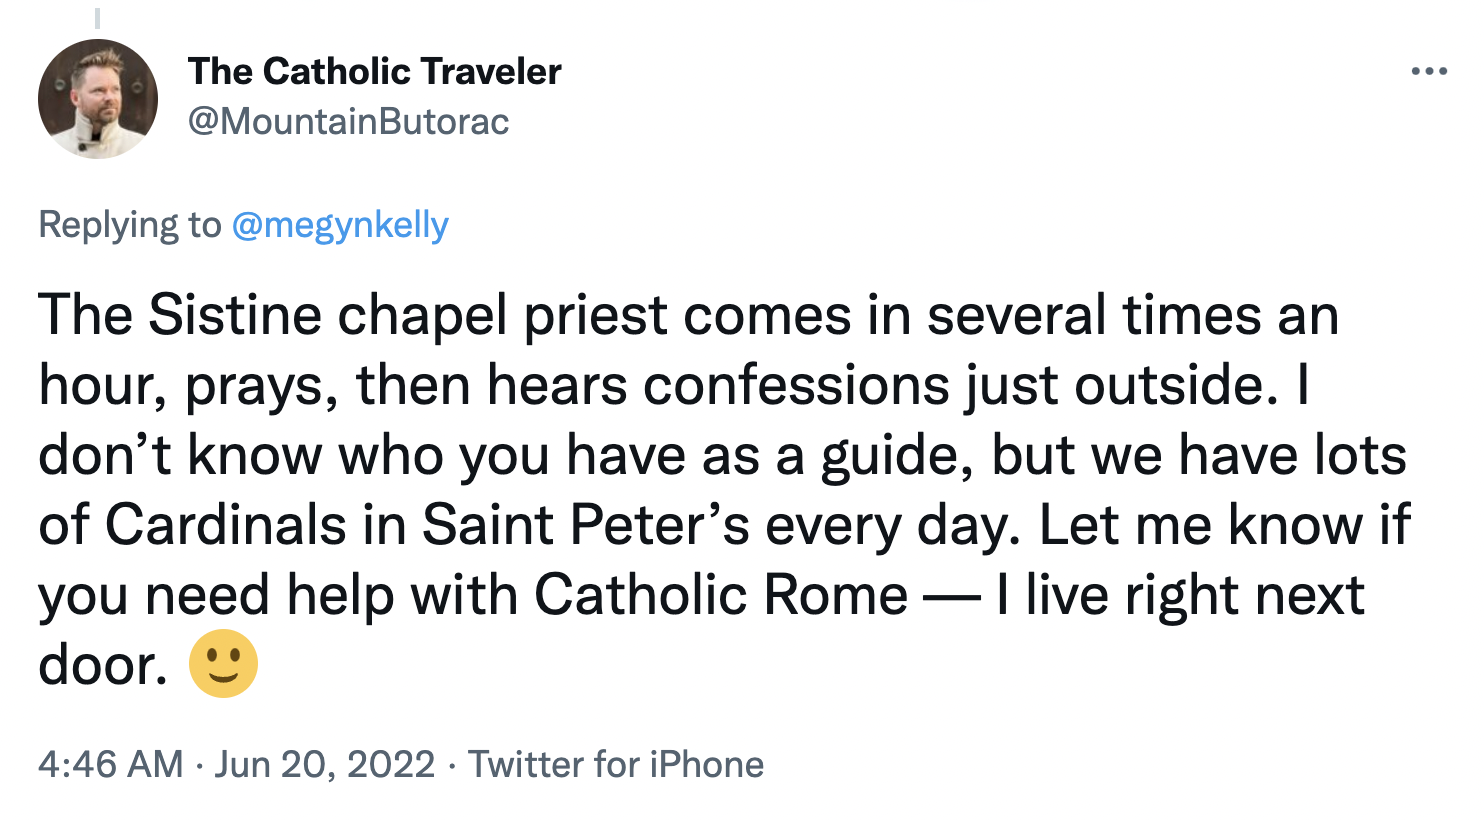Click the words 'Catholic Rome' in tweet
1484x820 pixels.
coord(720,595)
